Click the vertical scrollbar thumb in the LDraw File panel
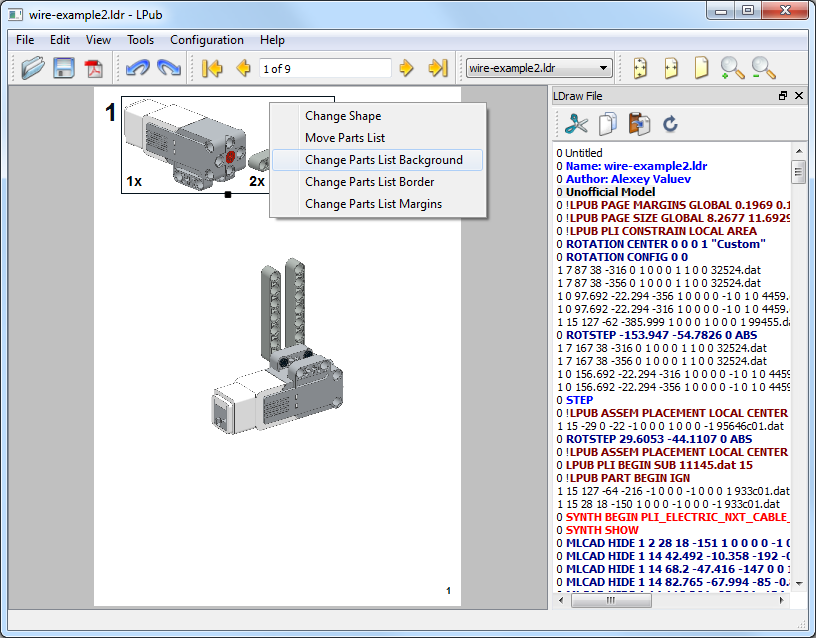 pyautogui.click(x=798, y=172)
